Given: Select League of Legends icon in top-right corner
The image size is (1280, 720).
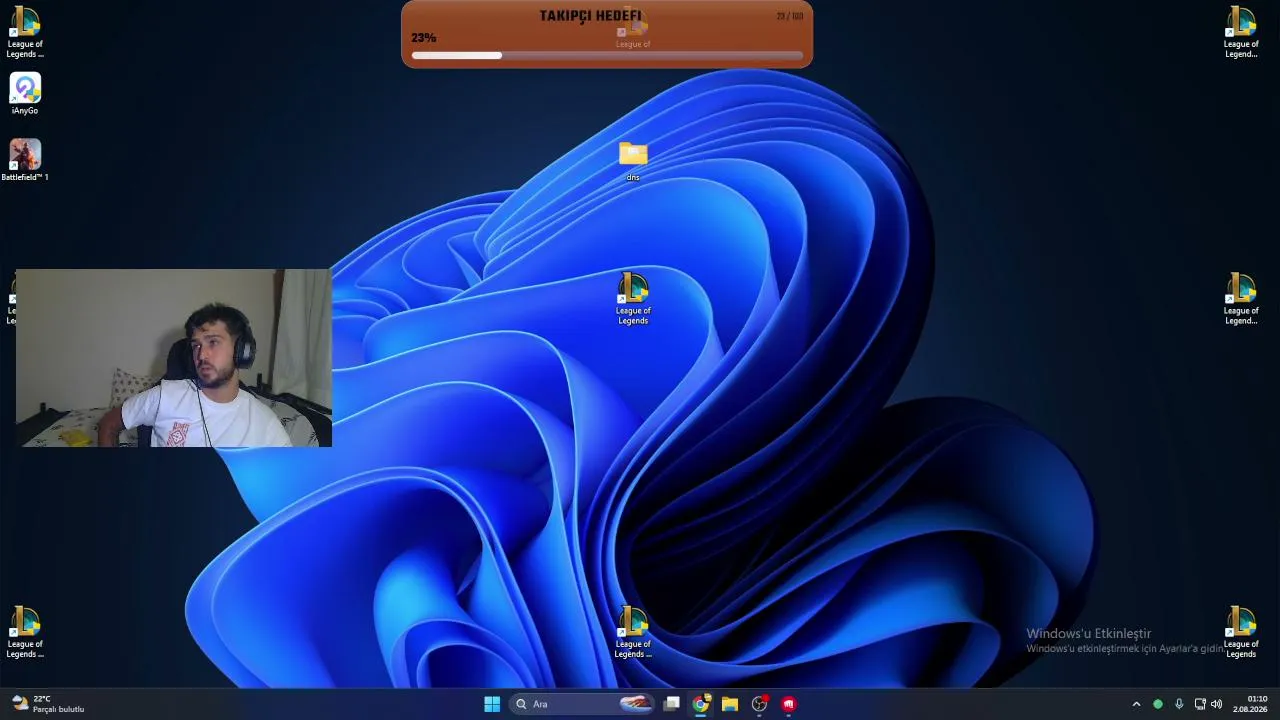Looking at the screenshot, I should pos(1241,32).
